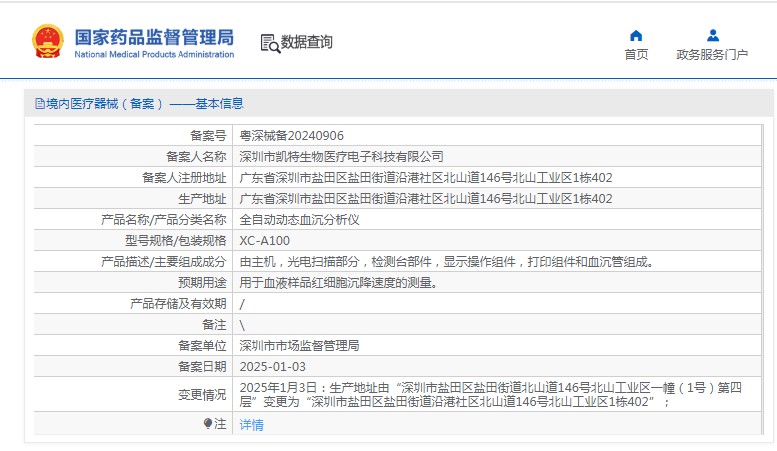Click the document icon beside 境内医疗器械

coord(40,104)
